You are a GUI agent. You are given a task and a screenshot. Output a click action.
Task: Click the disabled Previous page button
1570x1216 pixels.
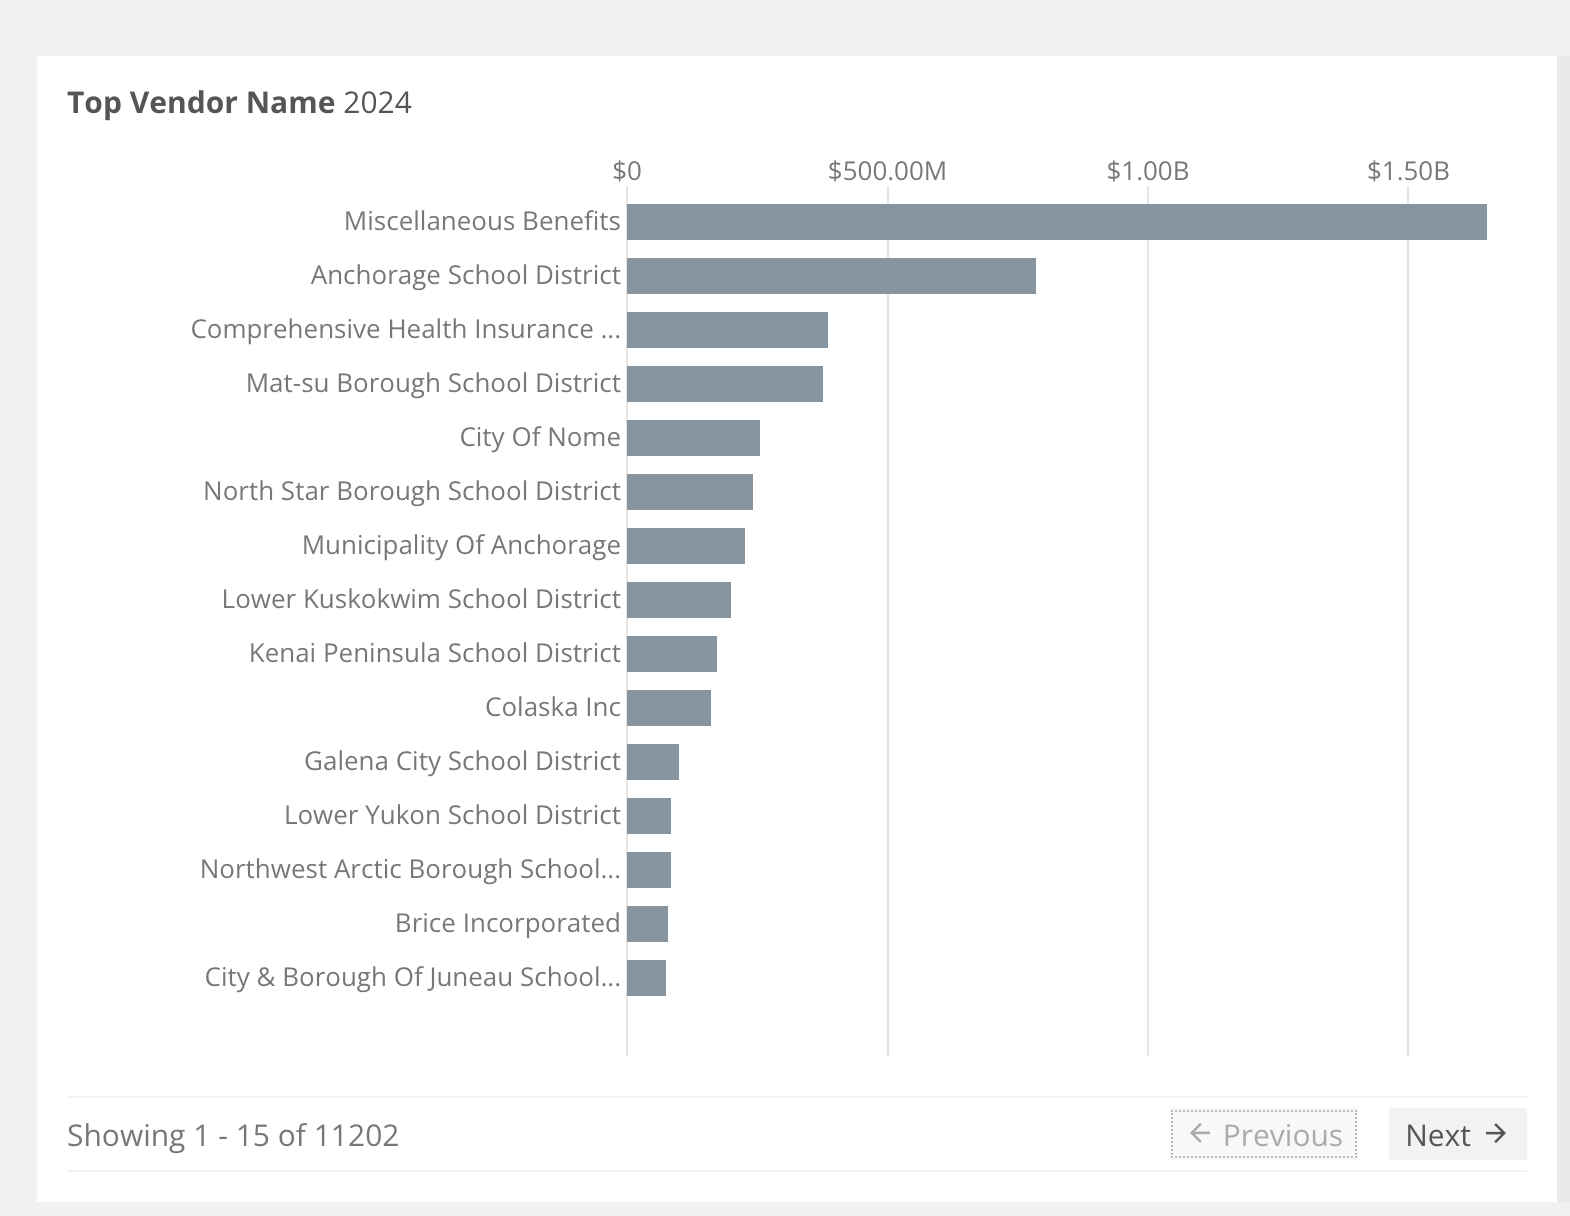click(x=1264, y=1134)
